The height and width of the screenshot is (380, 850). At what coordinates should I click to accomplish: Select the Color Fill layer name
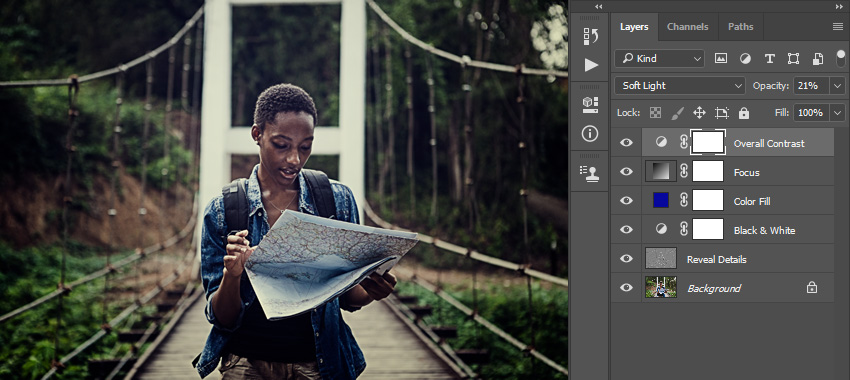(x=752, y=201)
